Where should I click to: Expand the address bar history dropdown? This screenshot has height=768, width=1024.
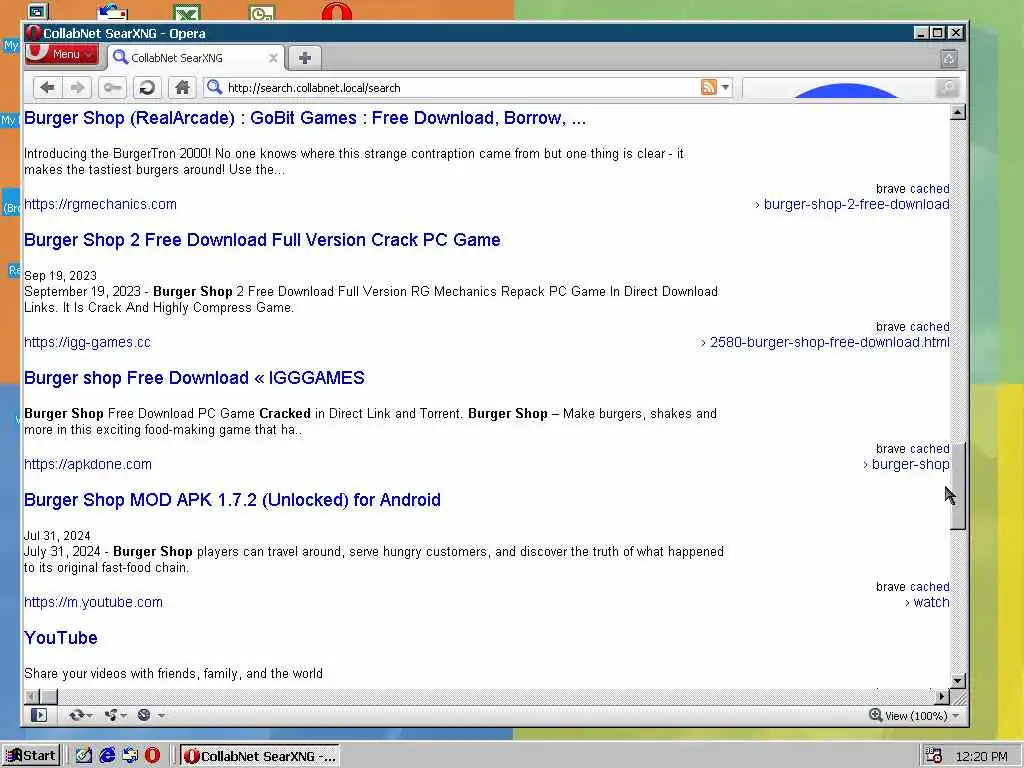click(x=725, y=87)
